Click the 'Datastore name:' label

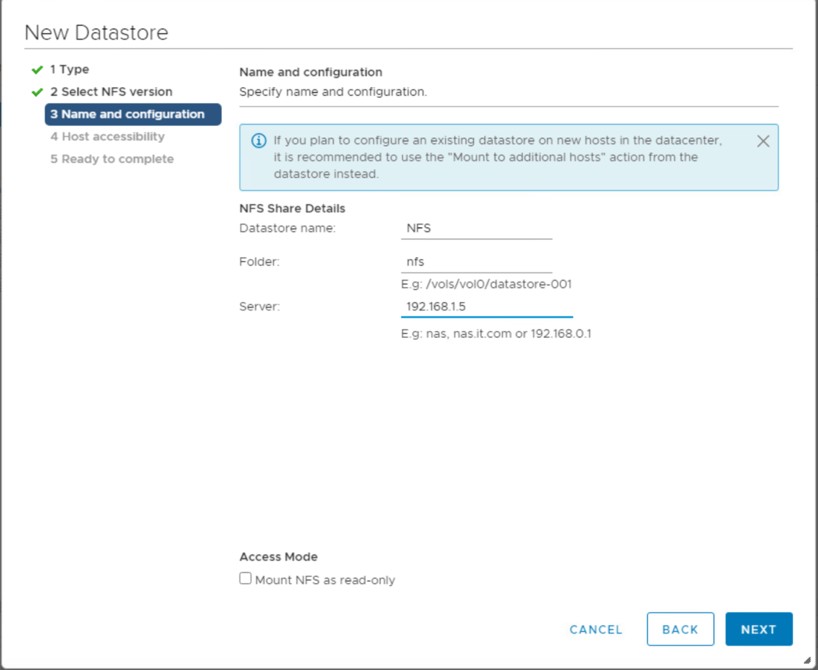pyautogui.click(x=287, y=229)
